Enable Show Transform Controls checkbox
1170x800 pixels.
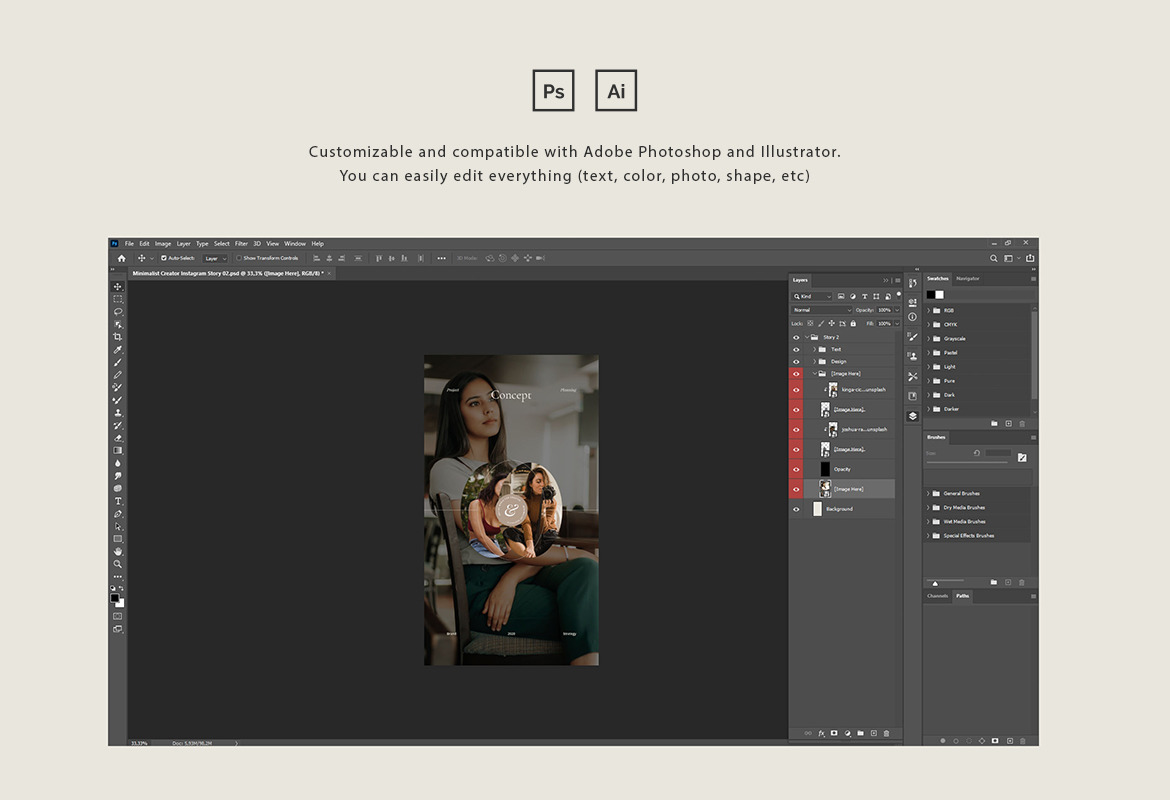click(x=239, y=258)
